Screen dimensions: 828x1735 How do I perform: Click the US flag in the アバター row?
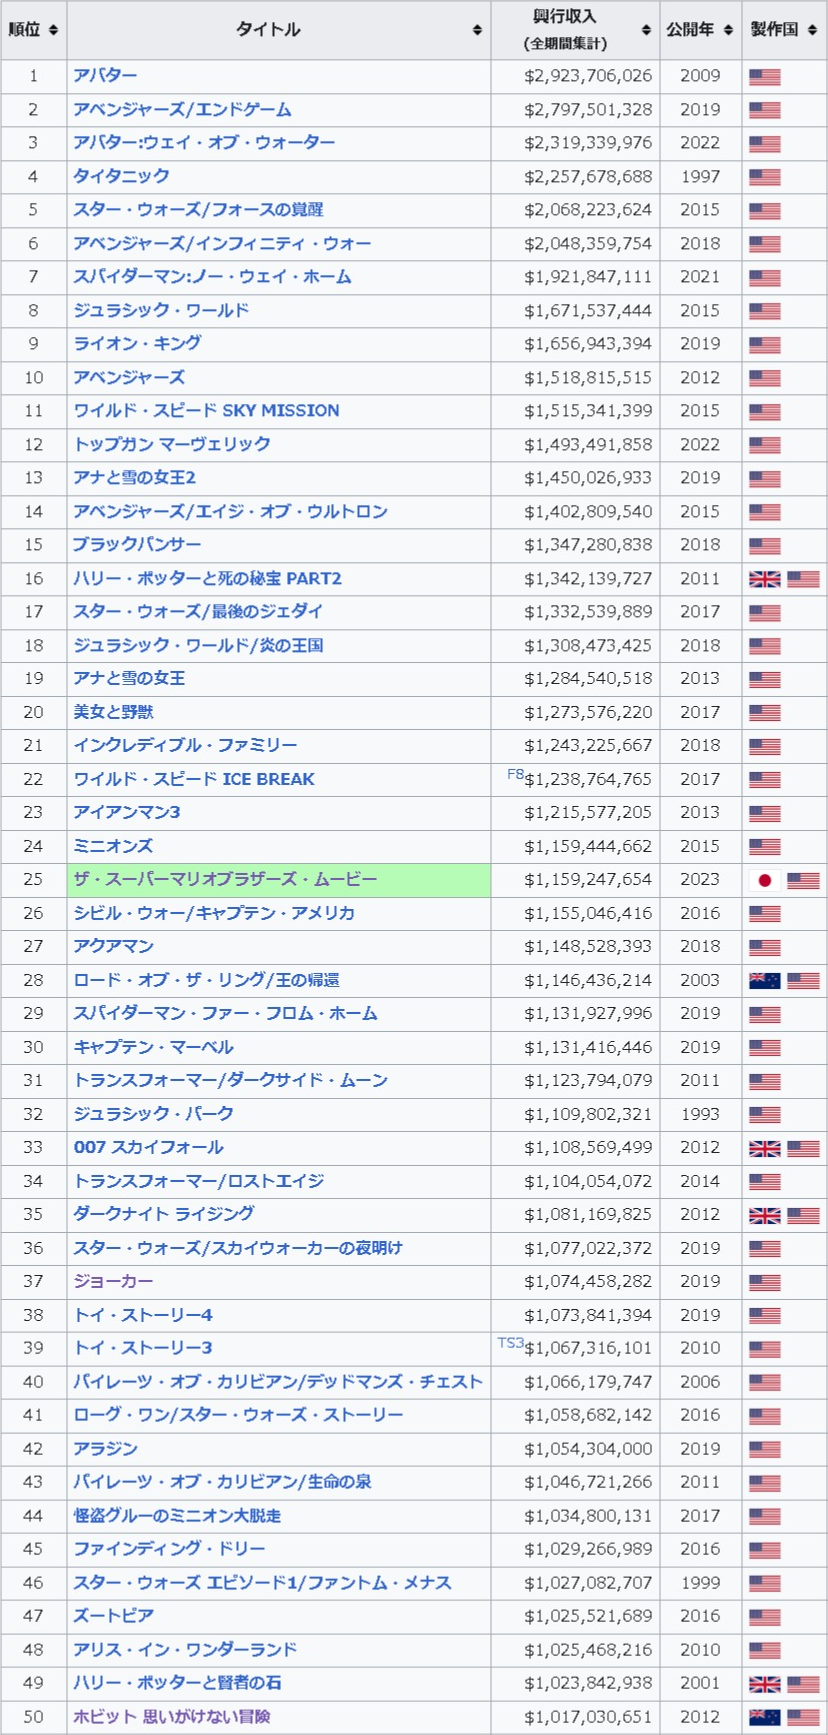coord(765,77)
